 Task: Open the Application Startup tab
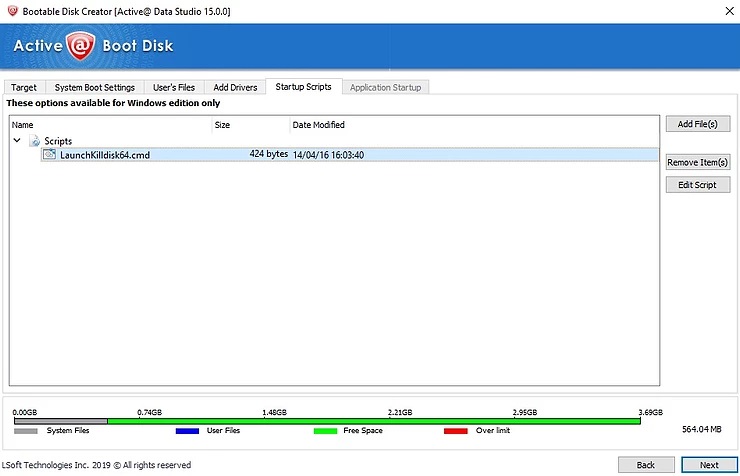[385, 88]
